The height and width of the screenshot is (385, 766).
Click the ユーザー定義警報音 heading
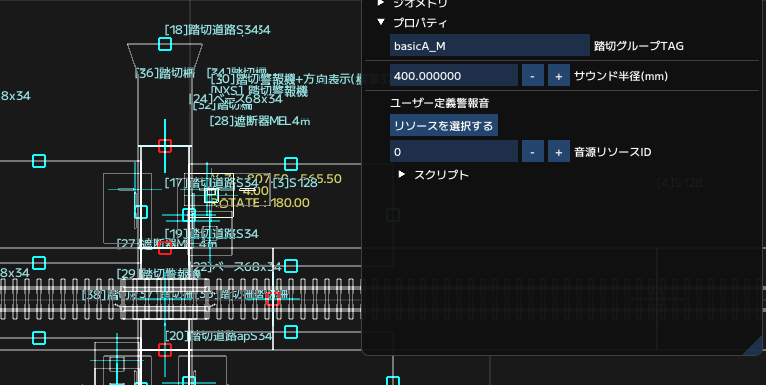tap(440, 103)
